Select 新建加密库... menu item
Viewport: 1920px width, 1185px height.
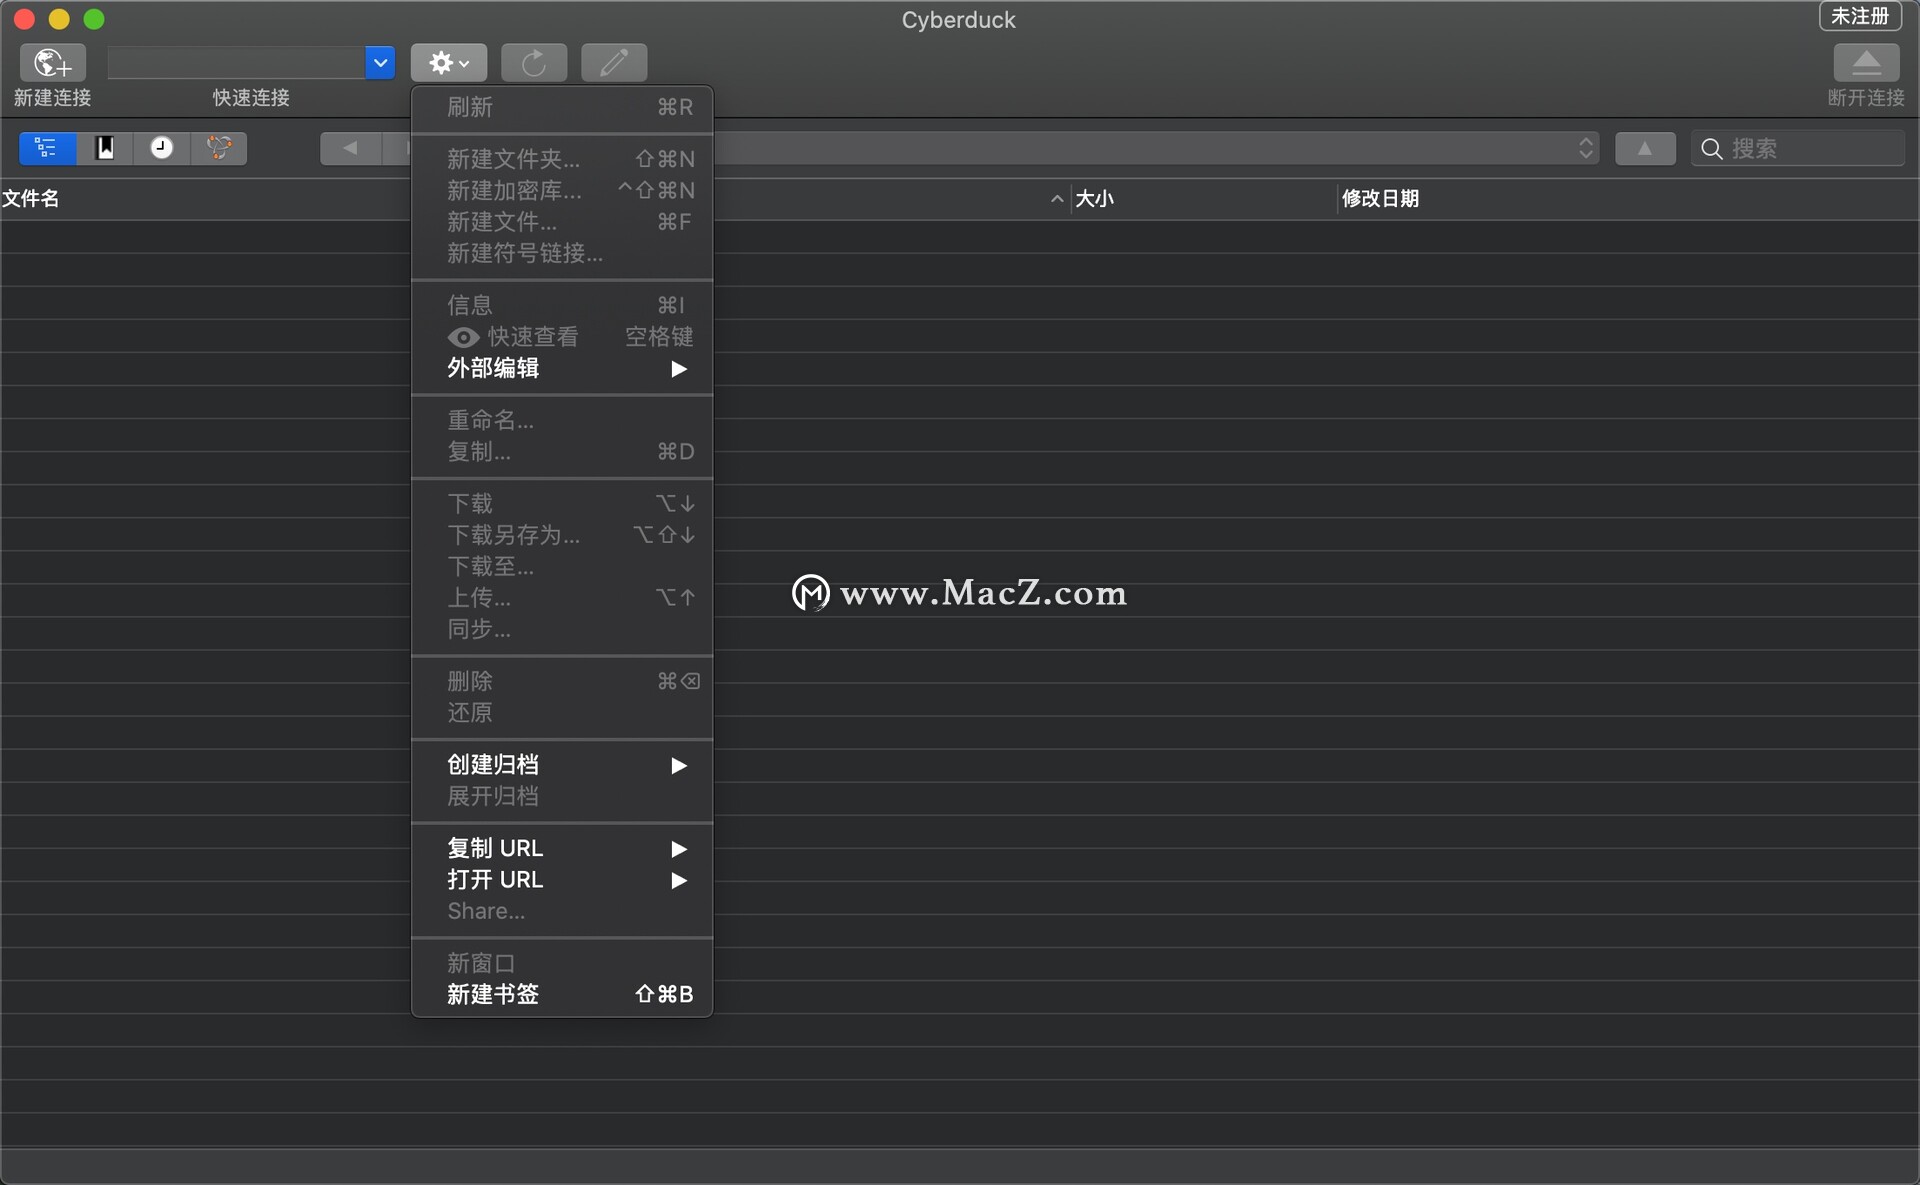562,190
